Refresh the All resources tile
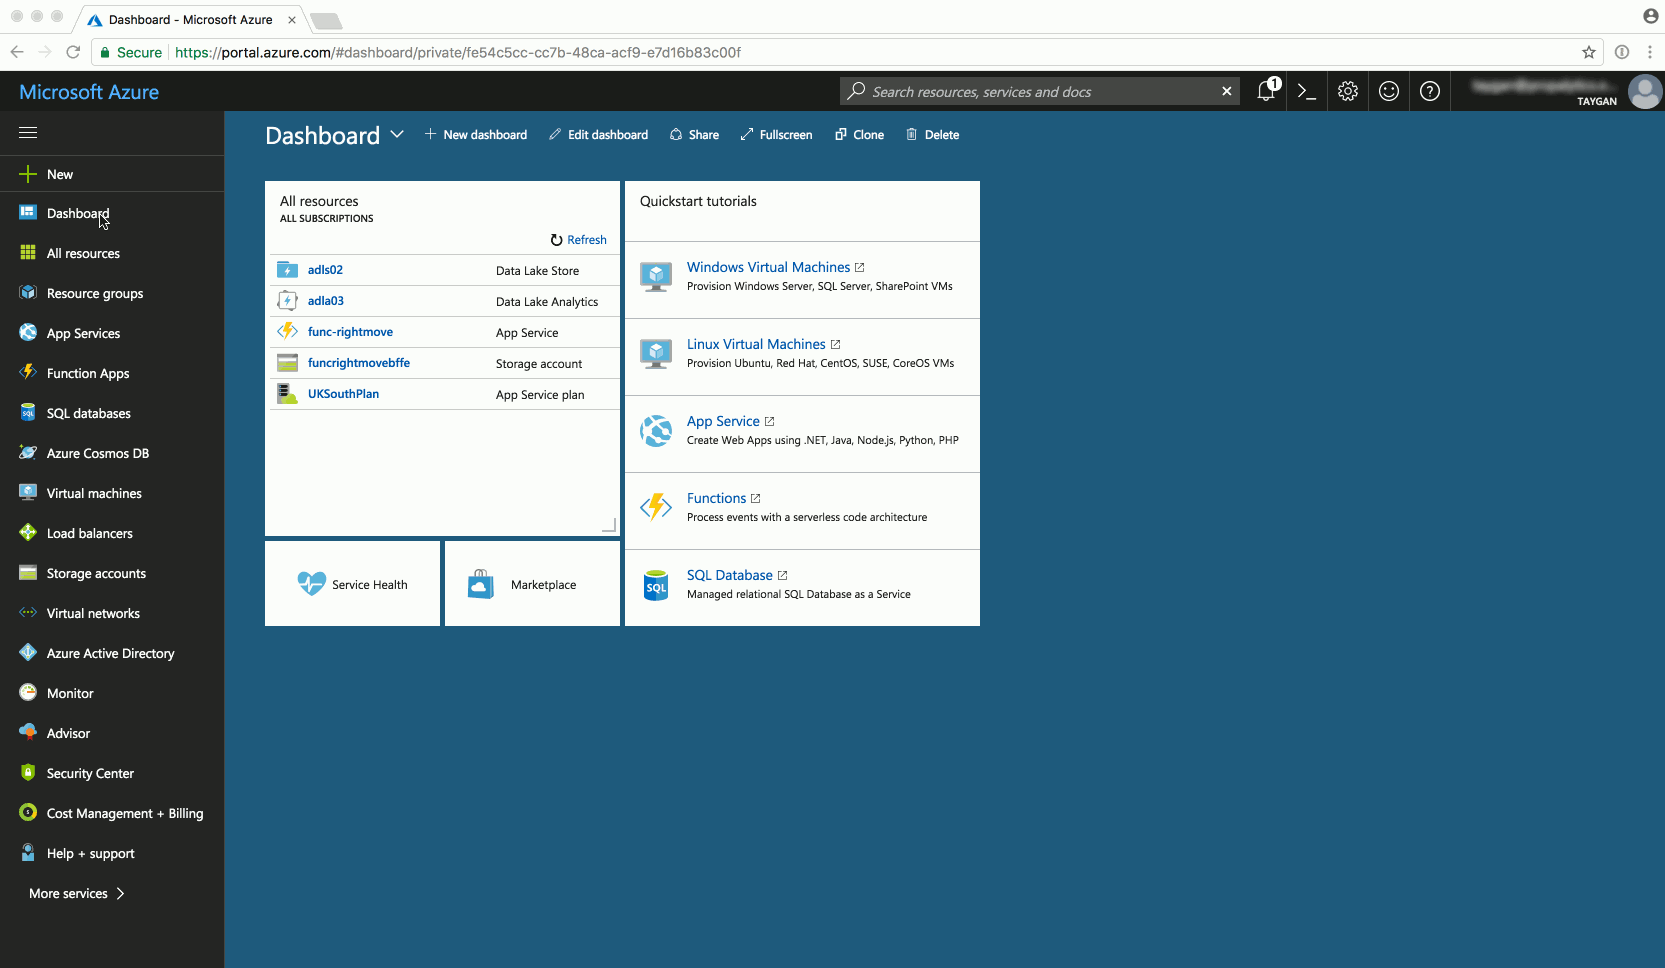 [x=578, y=240]
